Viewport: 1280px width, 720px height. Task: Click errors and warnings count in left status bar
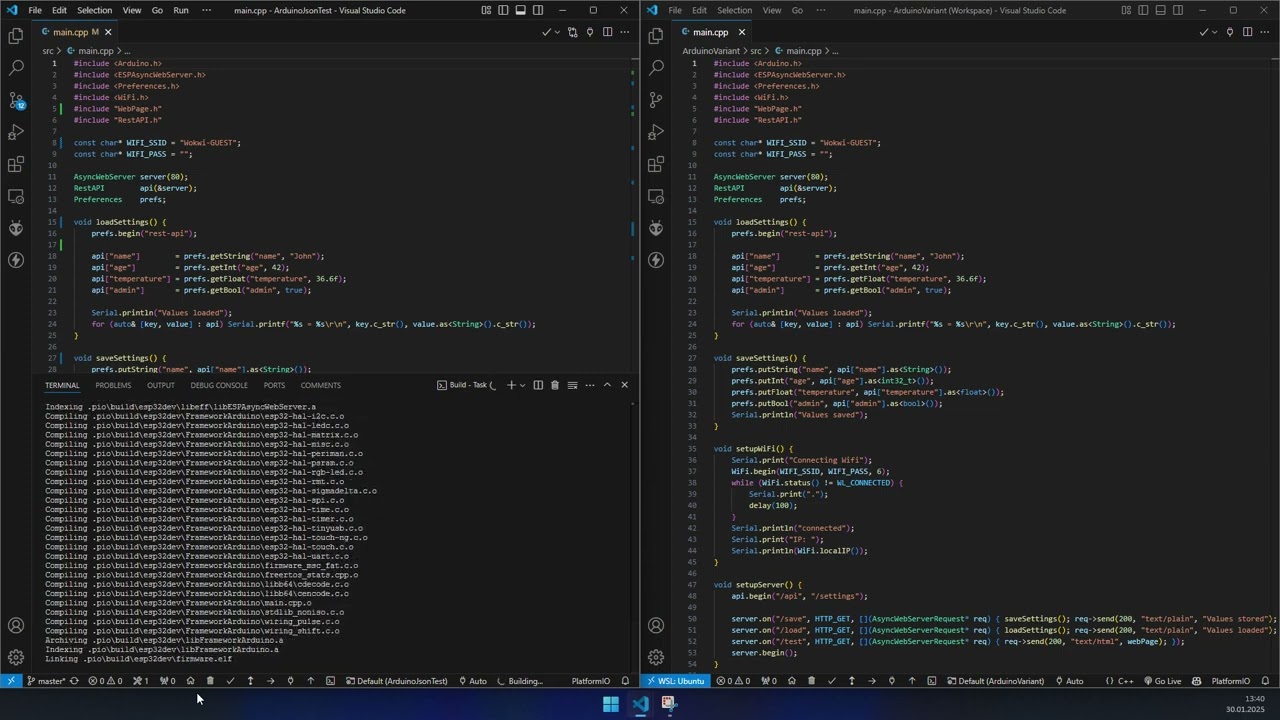point(105,681)
